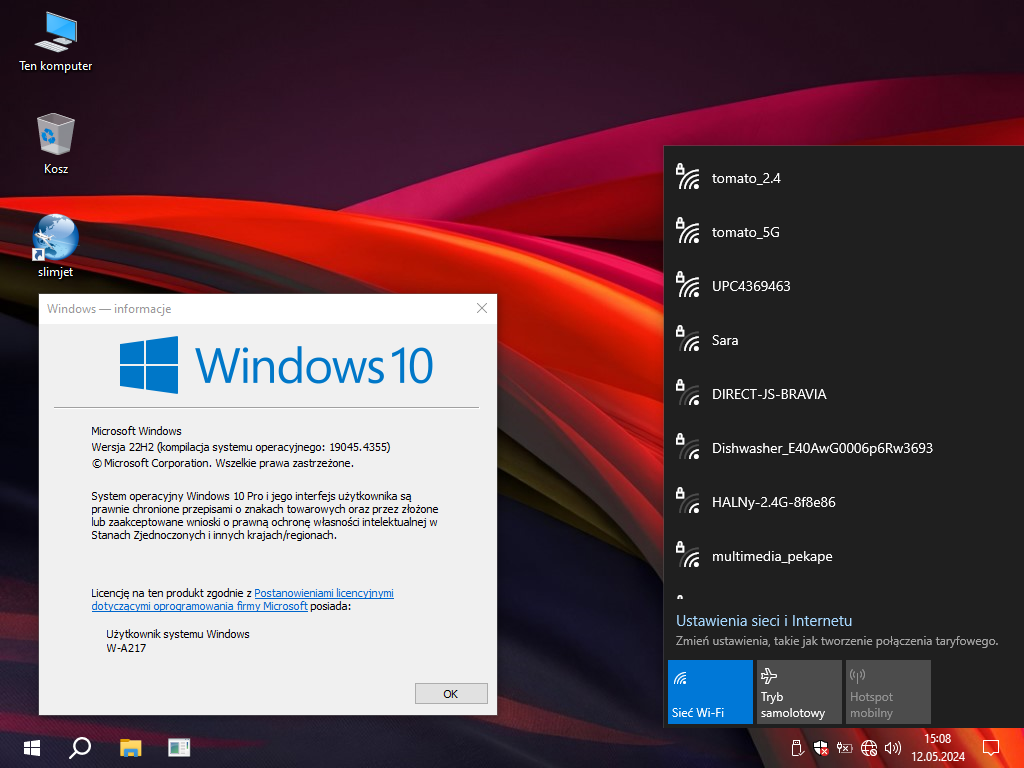
Task: Toggle the Hotspot mobilny tile
Action: [888, 692]
